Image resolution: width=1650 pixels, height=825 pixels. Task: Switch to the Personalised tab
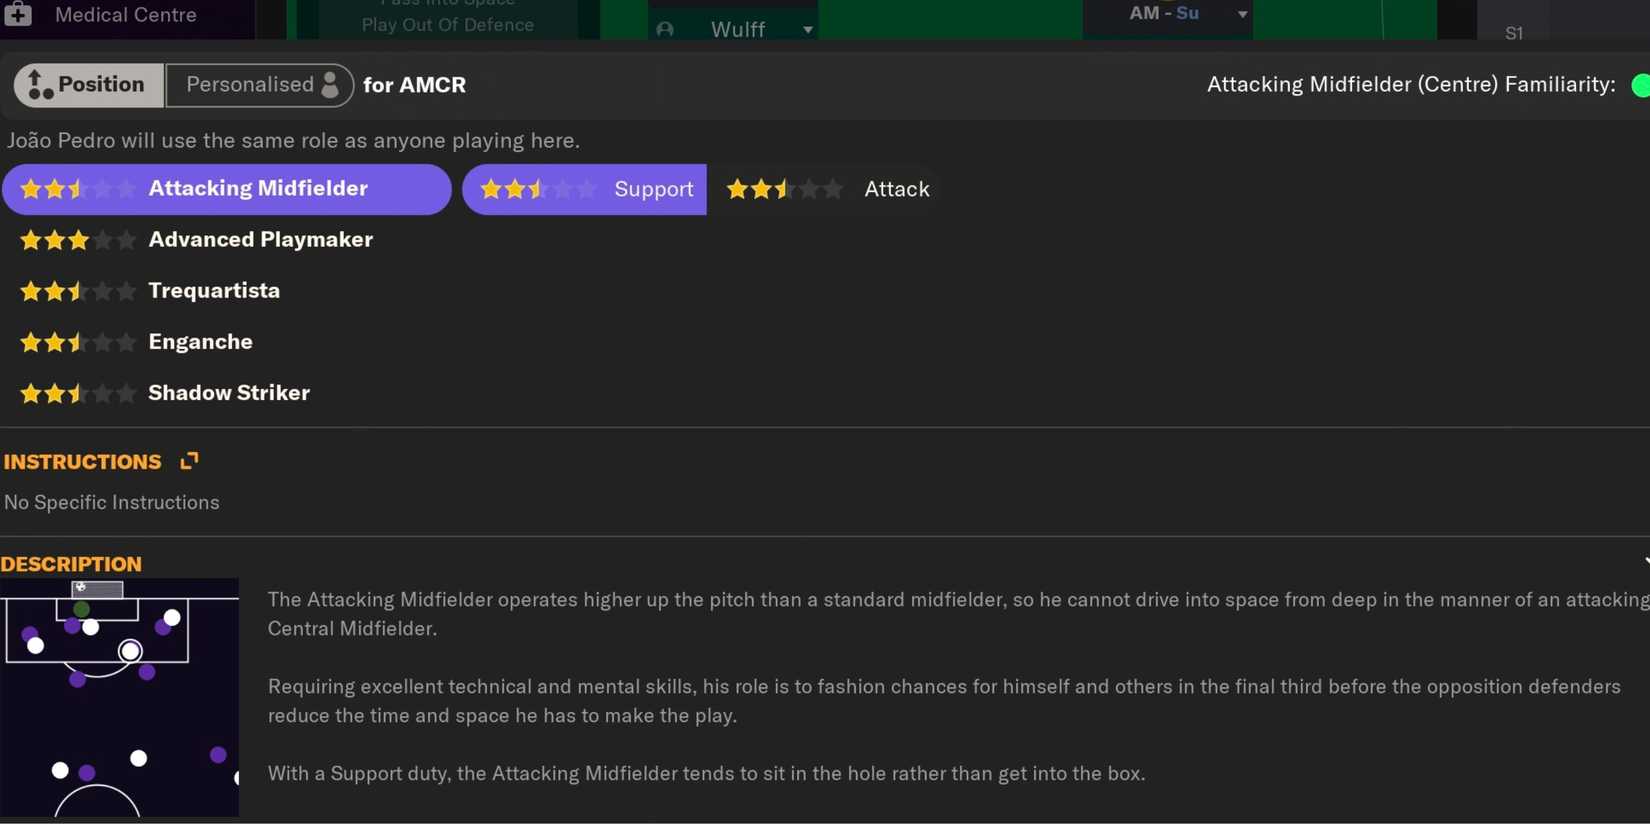[x=259, y=85]
